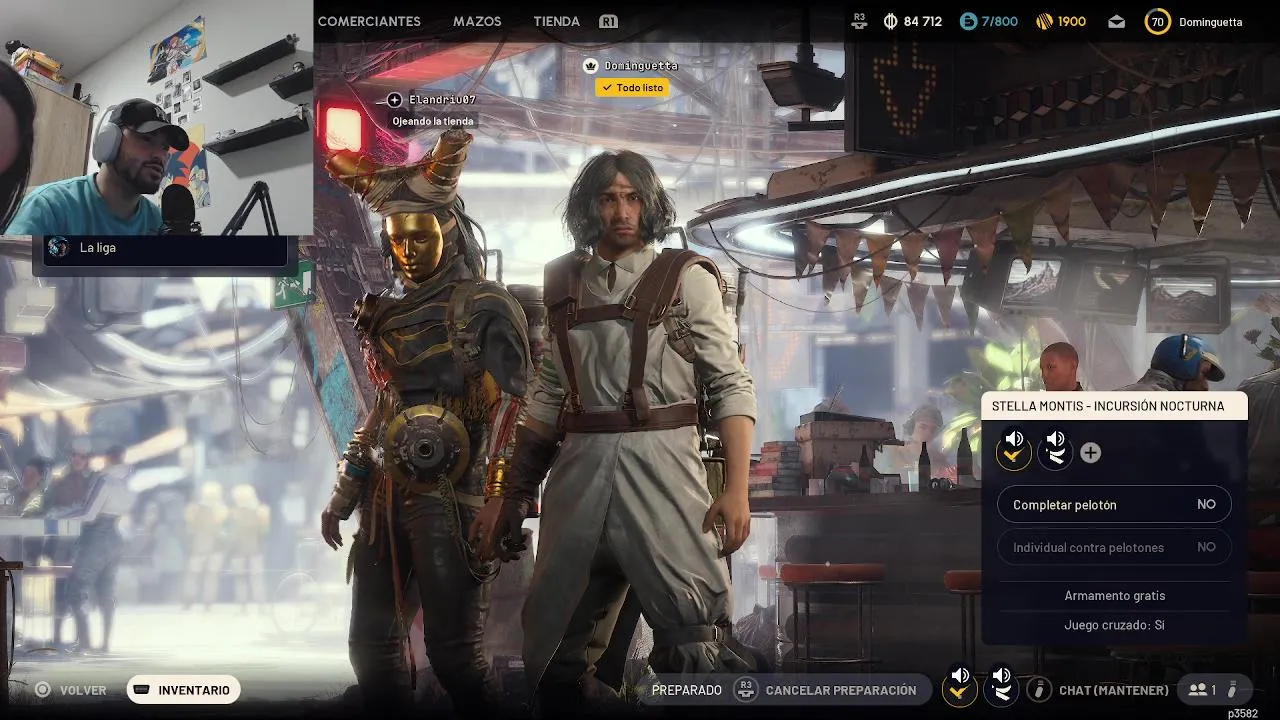This screenshot has width=1280, height=720.
Task: Click the gold squad member emblem in panel
Action: pos(1014,456)
